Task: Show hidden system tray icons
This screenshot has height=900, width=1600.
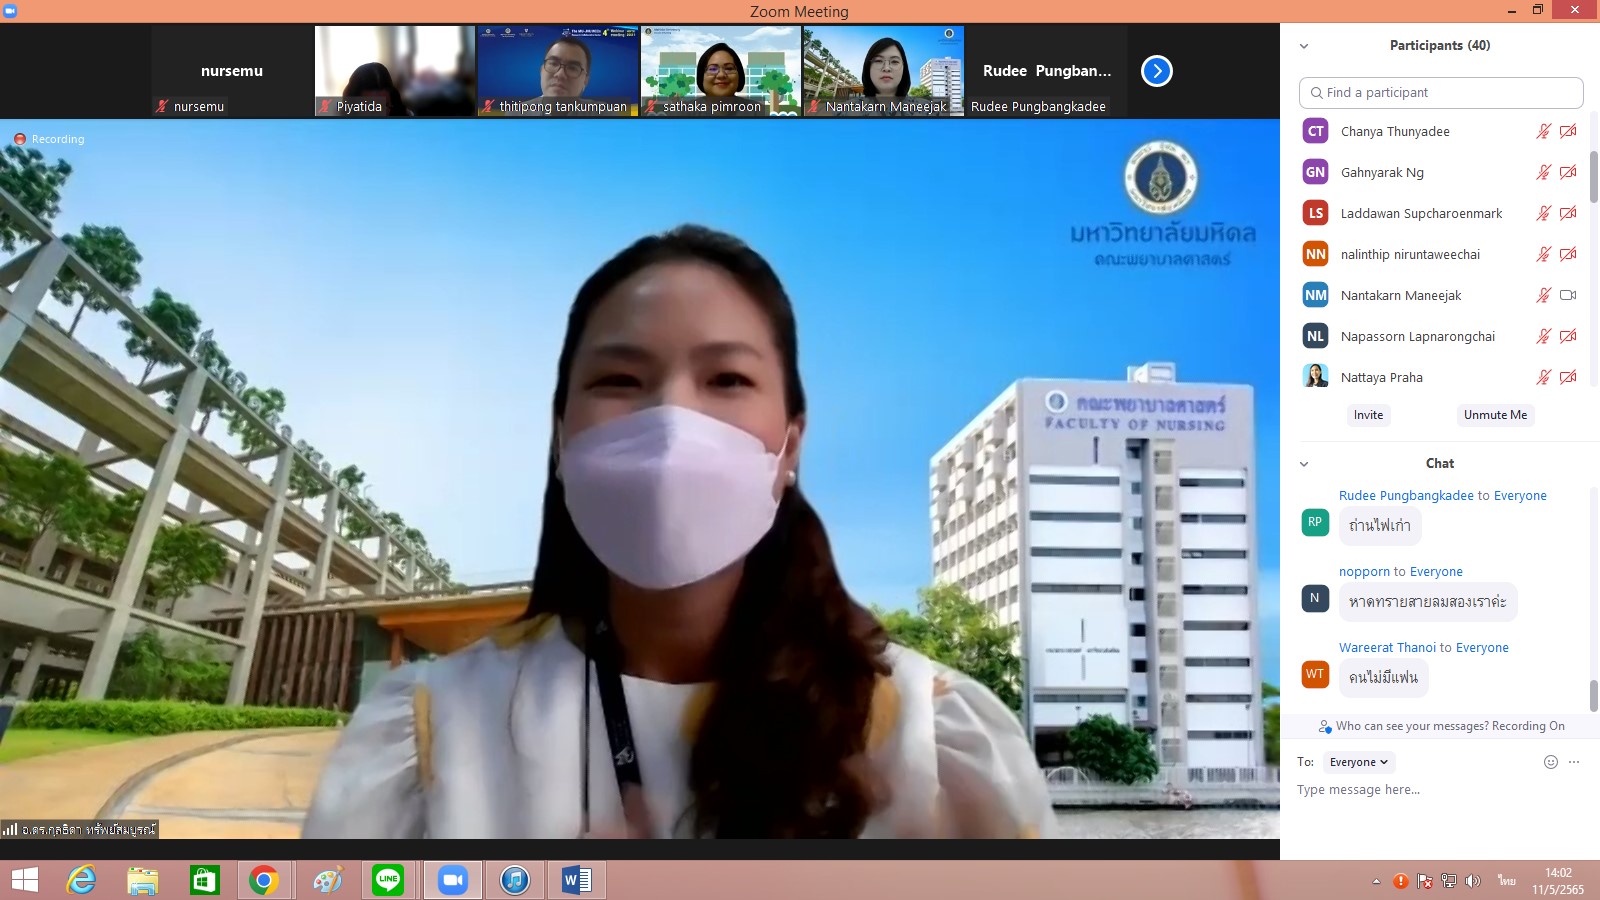Action: (1376, 881)
